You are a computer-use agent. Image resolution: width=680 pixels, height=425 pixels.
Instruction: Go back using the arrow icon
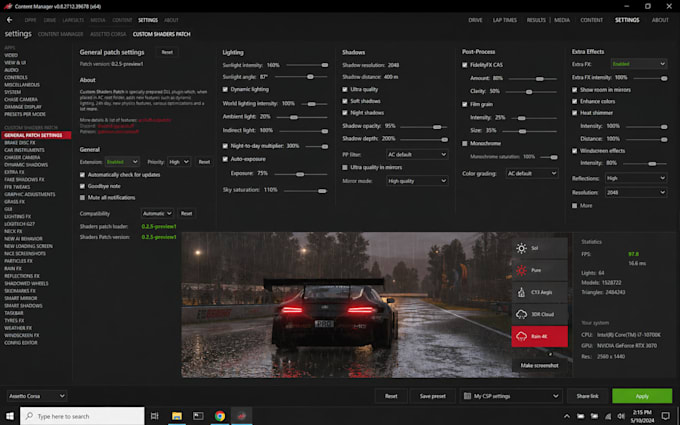click(x=10, y=20)
